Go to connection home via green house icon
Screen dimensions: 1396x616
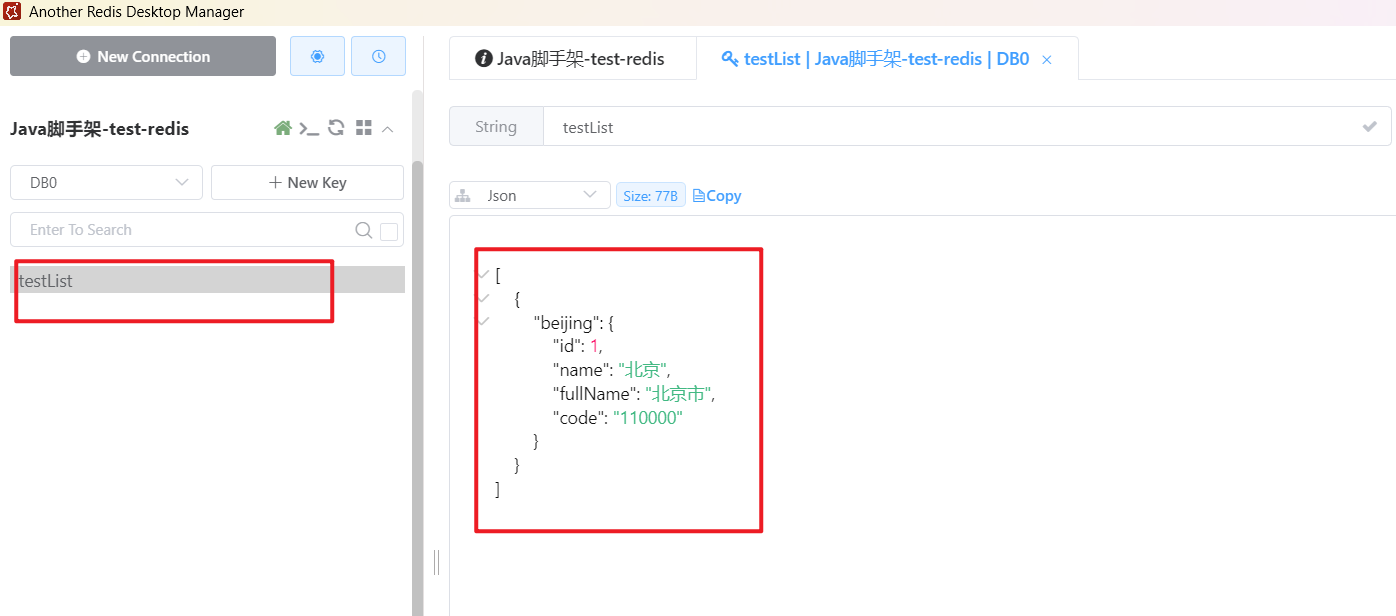coord(283,128)
